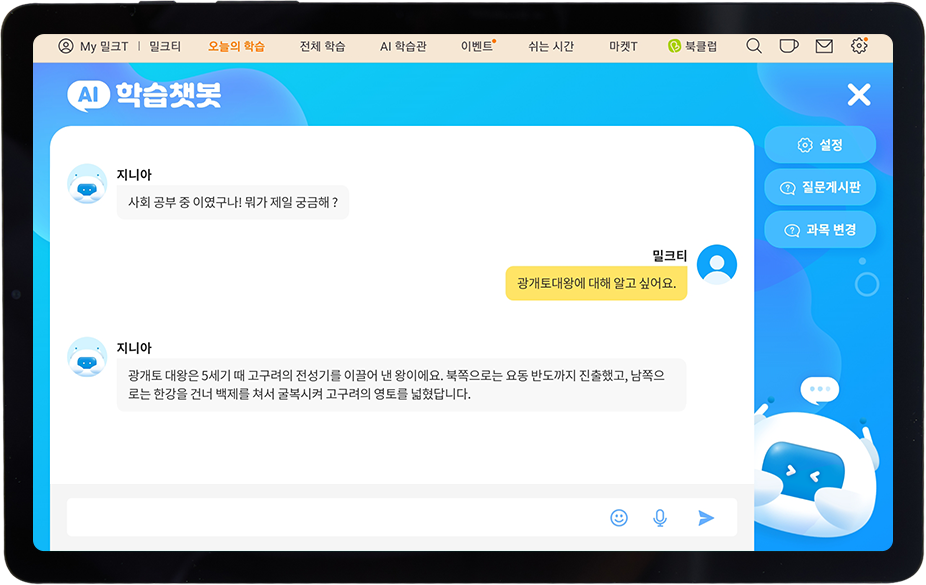
Task: Open AI 학습관 menu
Action: (x=403, y=46)
